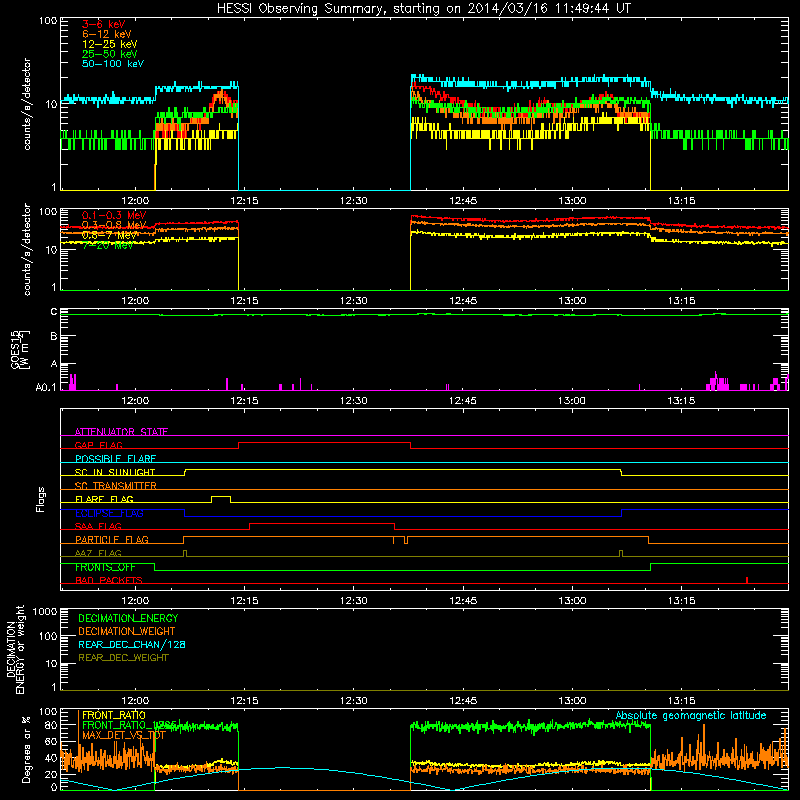
Task: Pick the 'B' tick label on GOES axis
Action: click(54, 337)
